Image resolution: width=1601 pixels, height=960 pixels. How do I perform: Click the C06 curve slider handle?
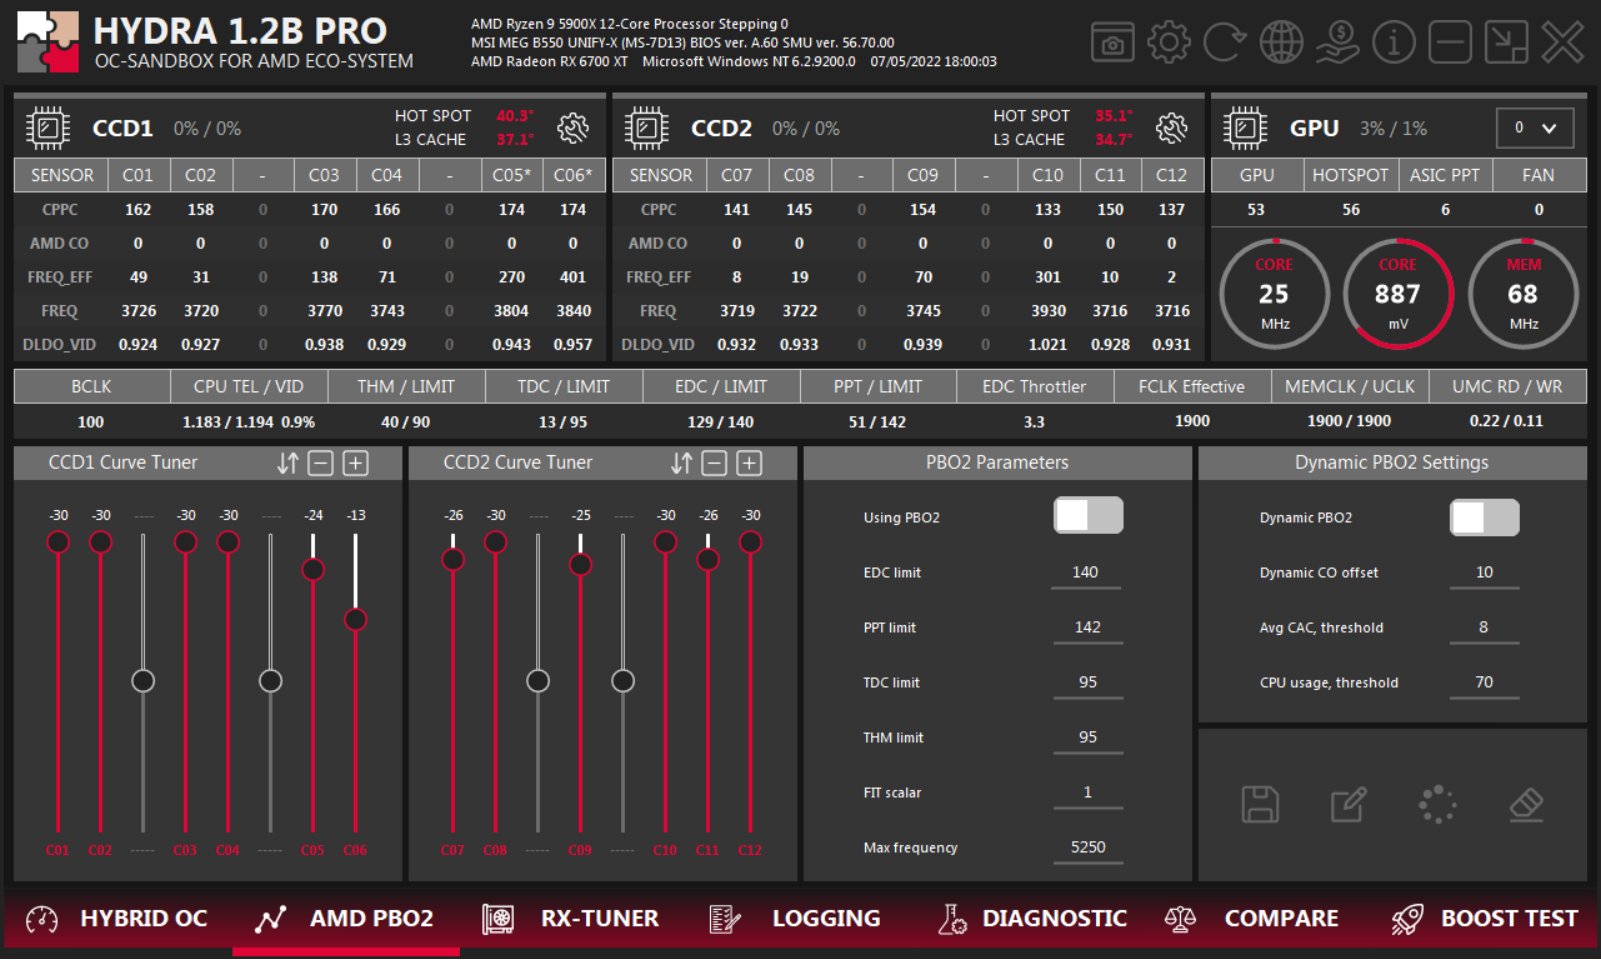tap(355, 619)
